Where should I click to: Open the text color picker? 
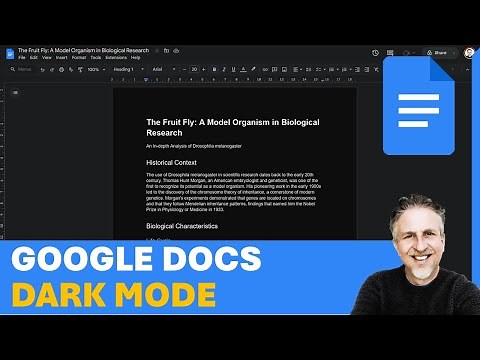[243, 69]
